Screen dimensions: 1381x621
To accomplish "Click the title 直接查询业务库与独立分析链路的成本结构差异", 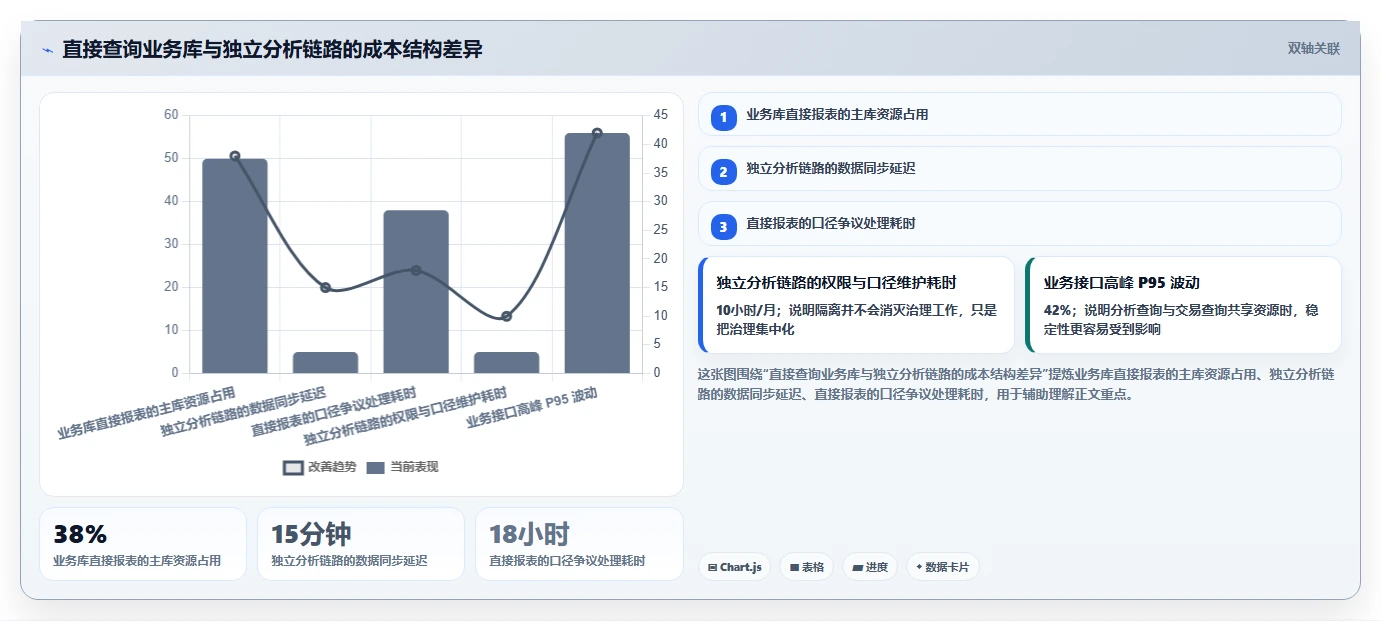I will click(272, 49).
